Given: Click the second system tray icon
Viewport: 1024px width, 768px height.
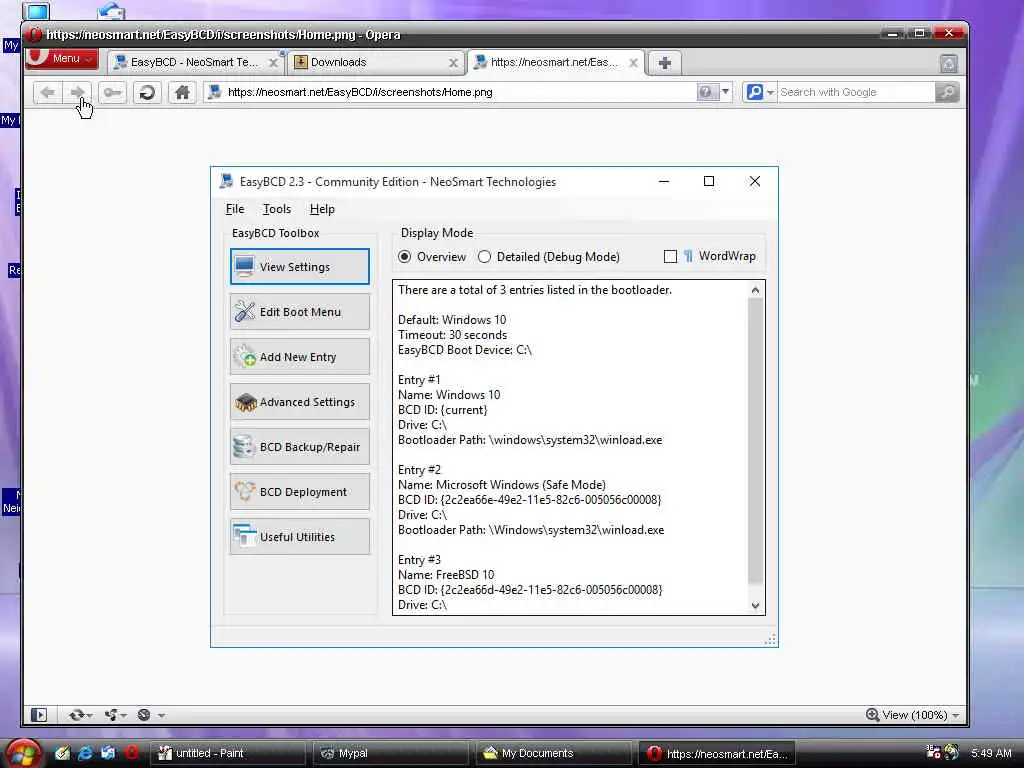Looking at the screenshot, I should tap(952, 752).
